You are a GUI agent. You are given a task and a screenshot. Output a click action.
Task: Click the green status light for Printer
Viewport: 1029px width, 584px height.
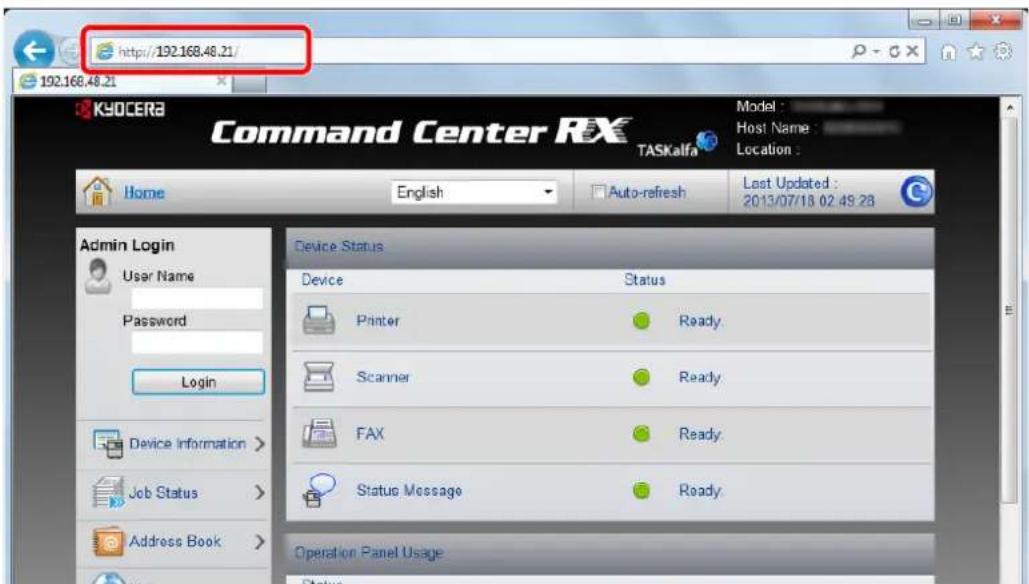coord(641,321)
